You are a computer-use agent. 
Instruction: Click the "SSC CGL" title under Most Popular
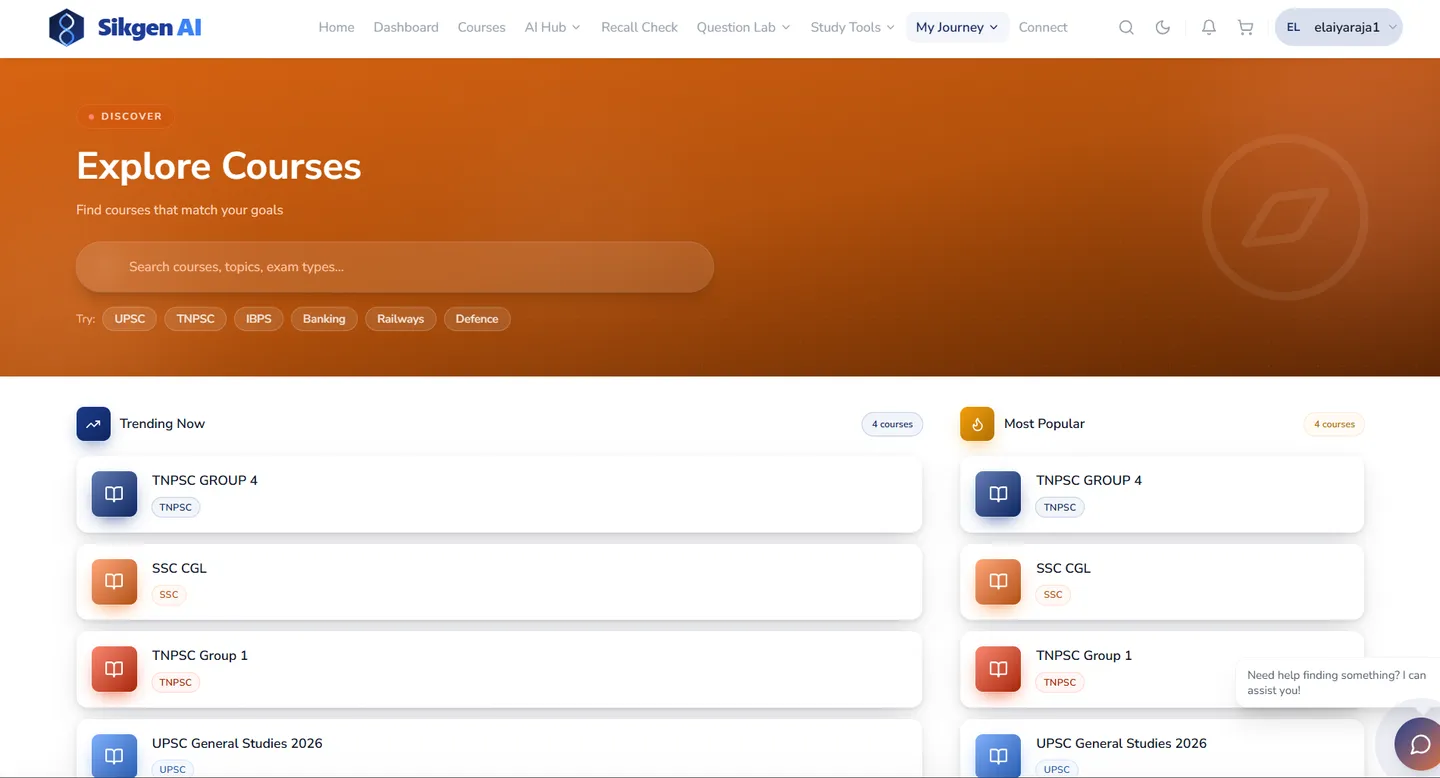(1063, 568)
